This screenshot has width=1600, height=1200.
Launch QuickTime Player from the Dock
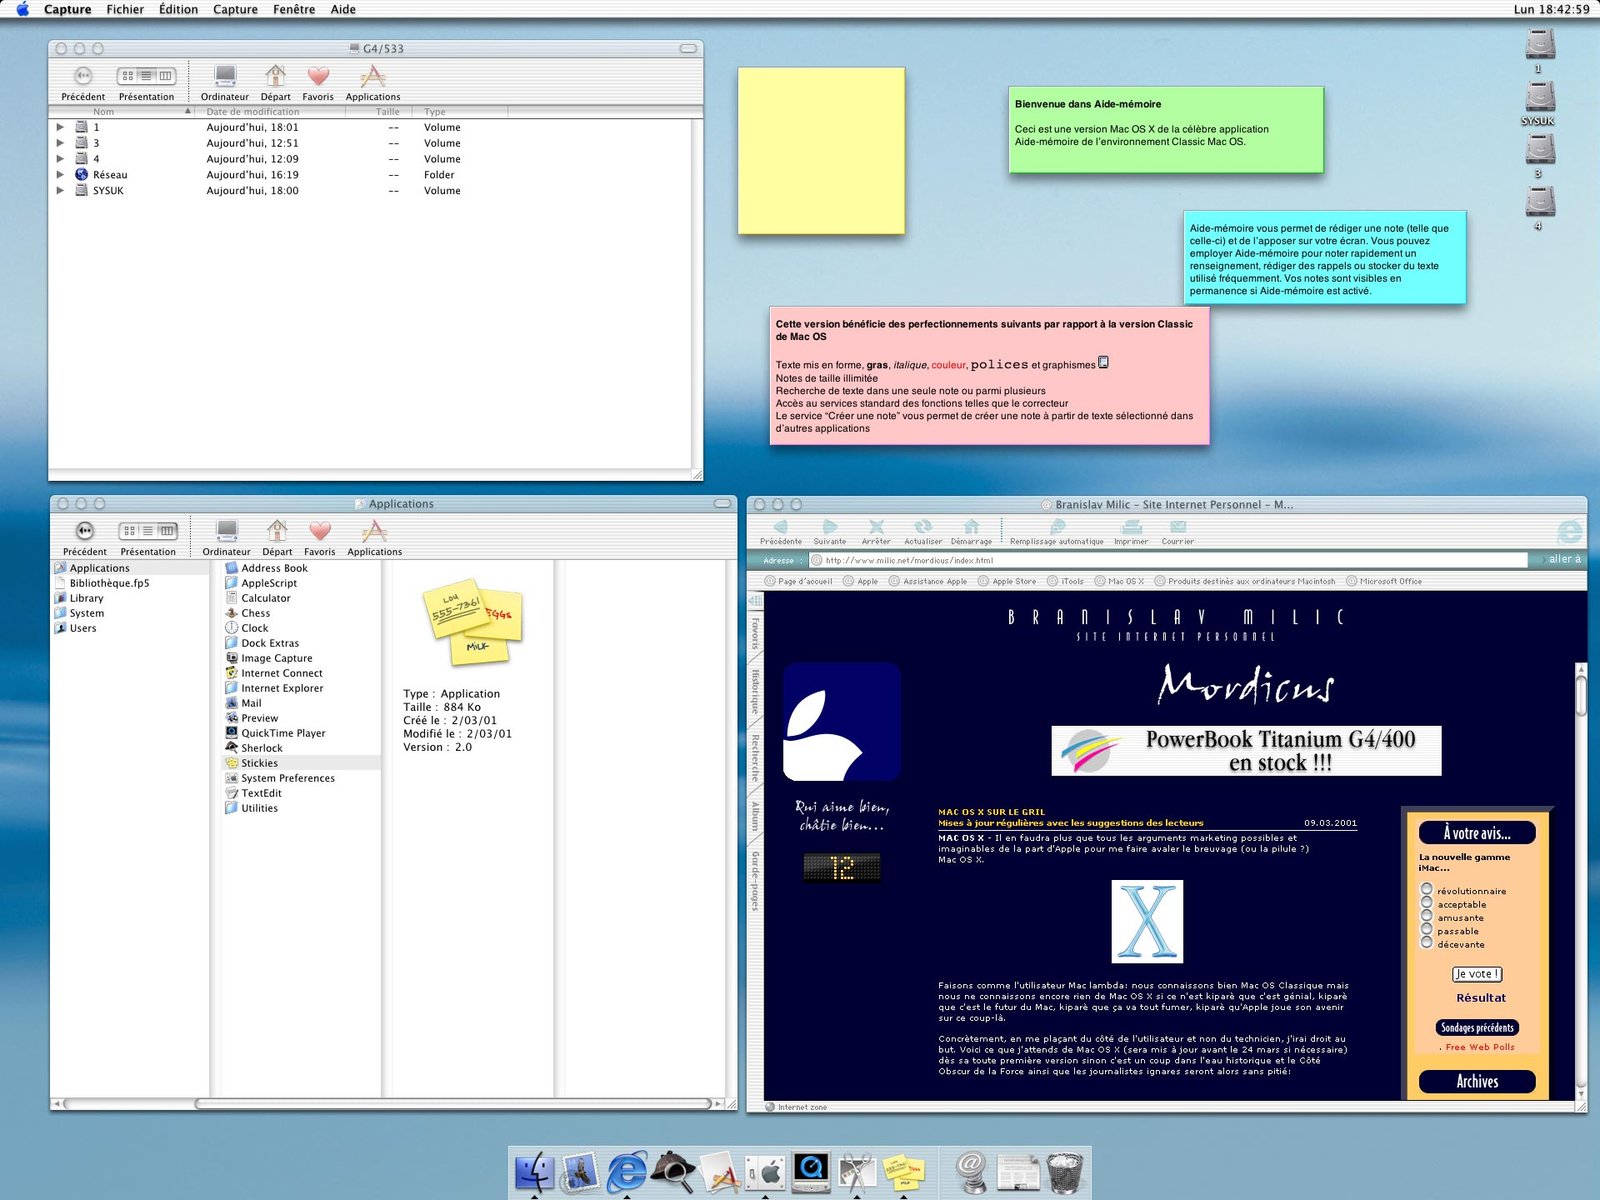(811, 1171)
